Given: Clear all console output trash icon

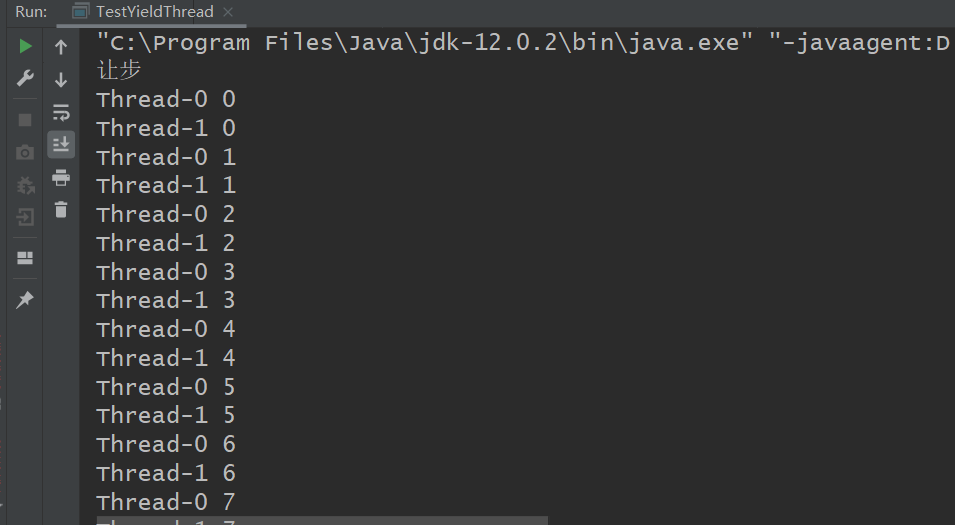Looking at the screenshot, I should point(61,210).
